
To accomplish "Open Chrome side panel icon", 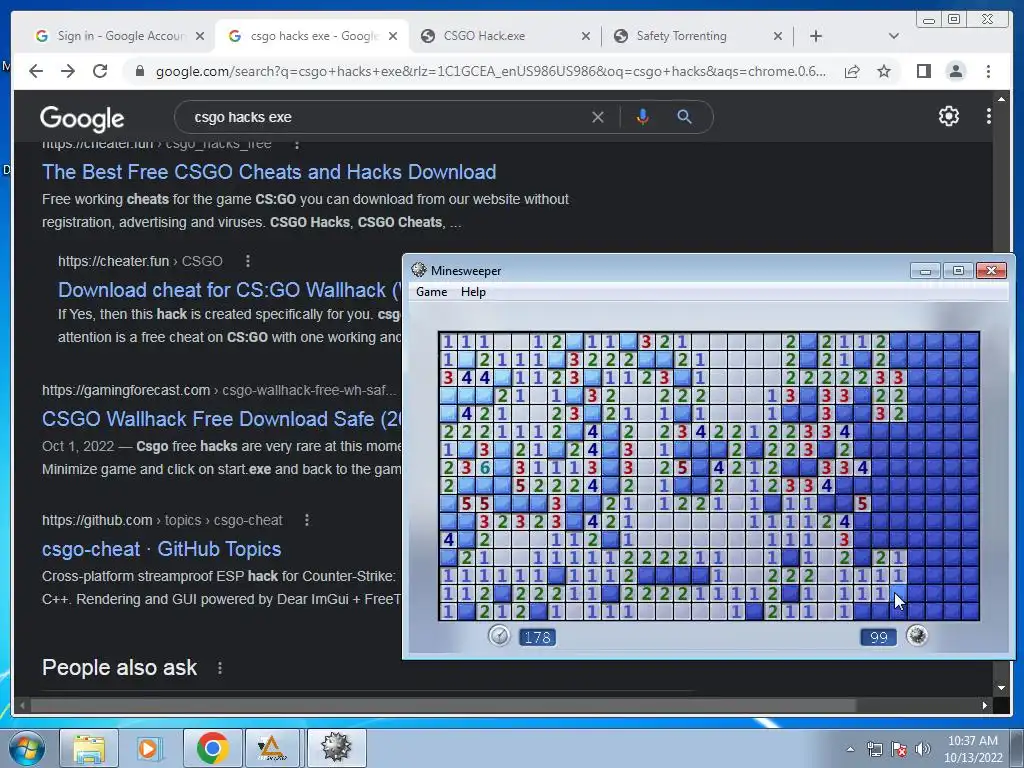I will coord(923,71).
